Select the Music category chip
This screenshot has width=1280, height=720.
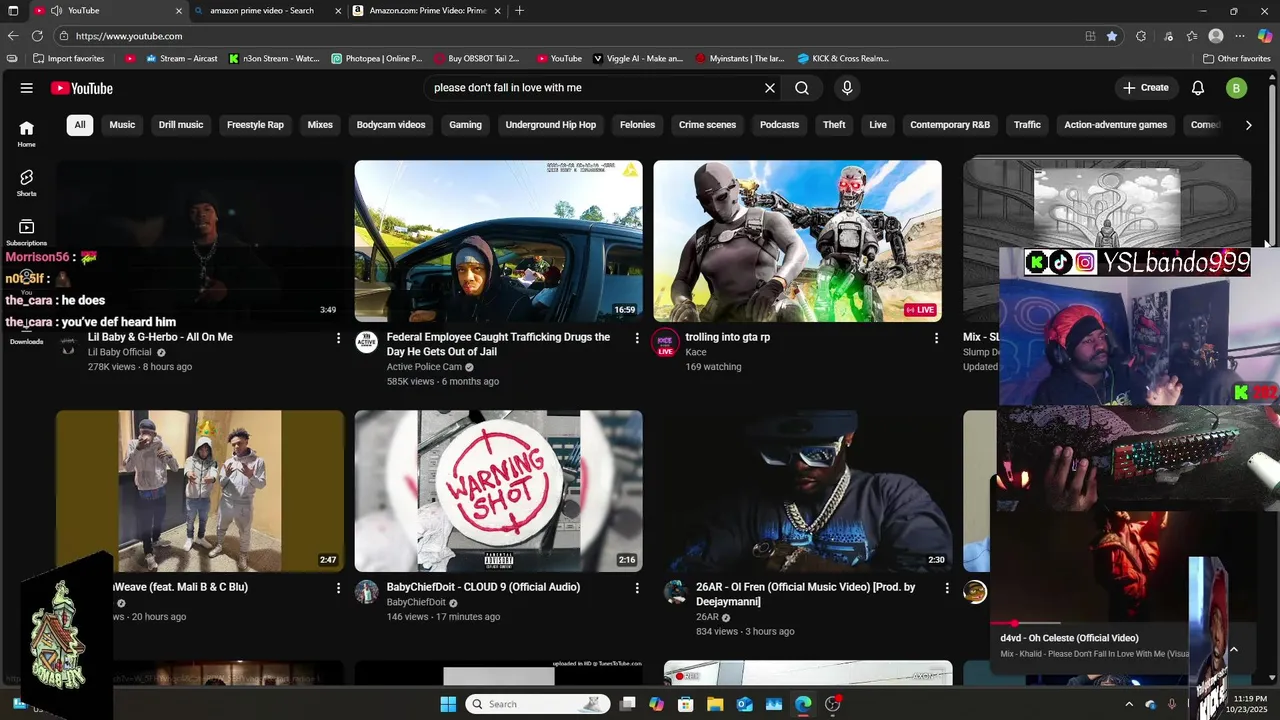[x=122, y=125]
